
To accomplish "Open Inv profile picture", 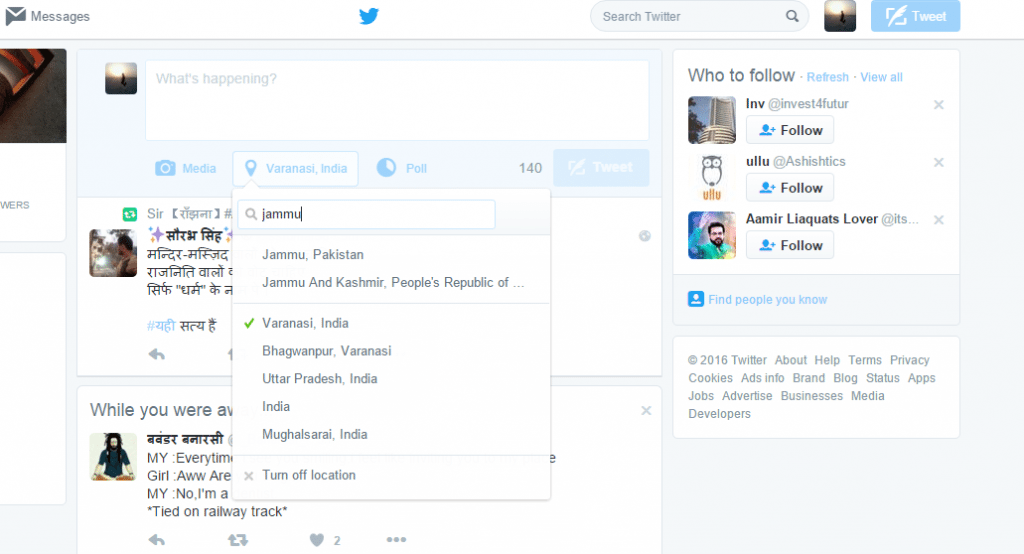I will tap(712, 120).
